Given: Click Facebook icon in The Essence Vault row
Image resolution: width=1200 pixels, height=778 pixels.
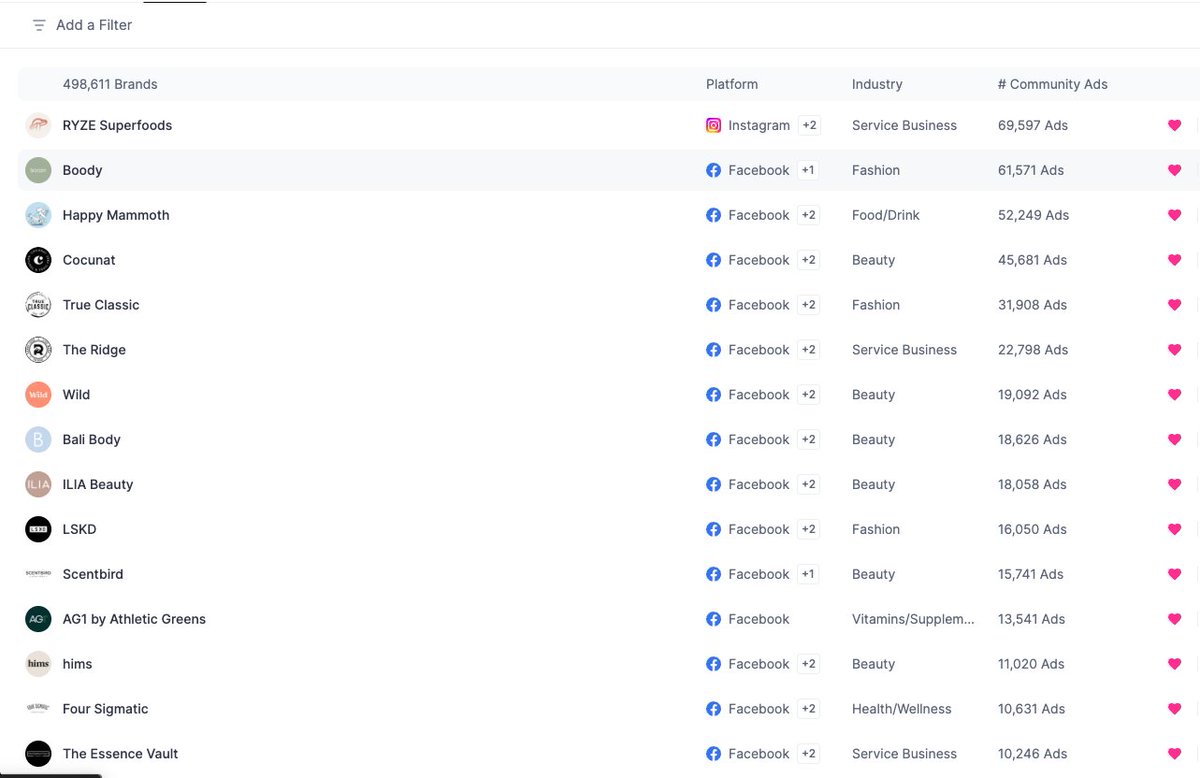Looking at the screenshot, I should coord(713,754).
